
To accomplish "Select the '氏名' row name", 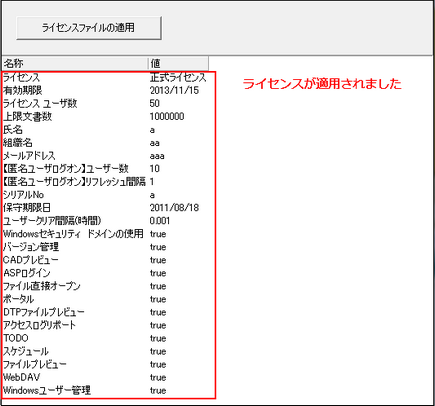I will click(x=13, y=129).
